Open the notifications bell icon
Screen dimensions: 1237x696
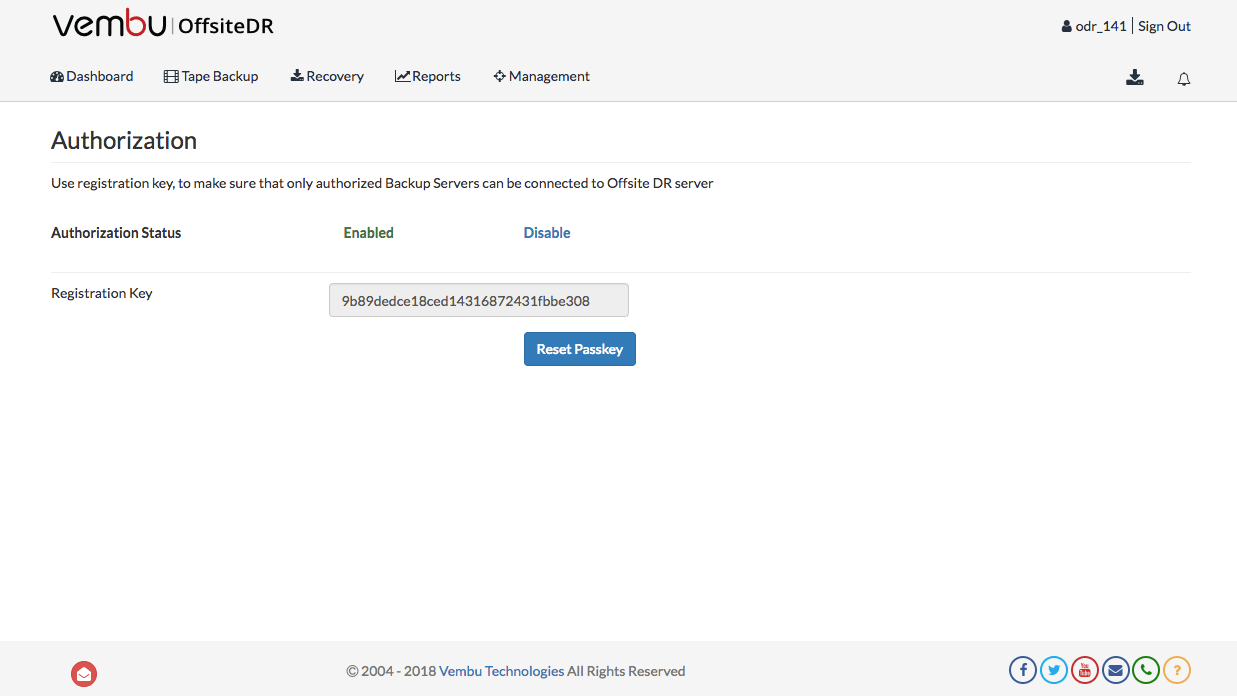[x=1184, y=79]
